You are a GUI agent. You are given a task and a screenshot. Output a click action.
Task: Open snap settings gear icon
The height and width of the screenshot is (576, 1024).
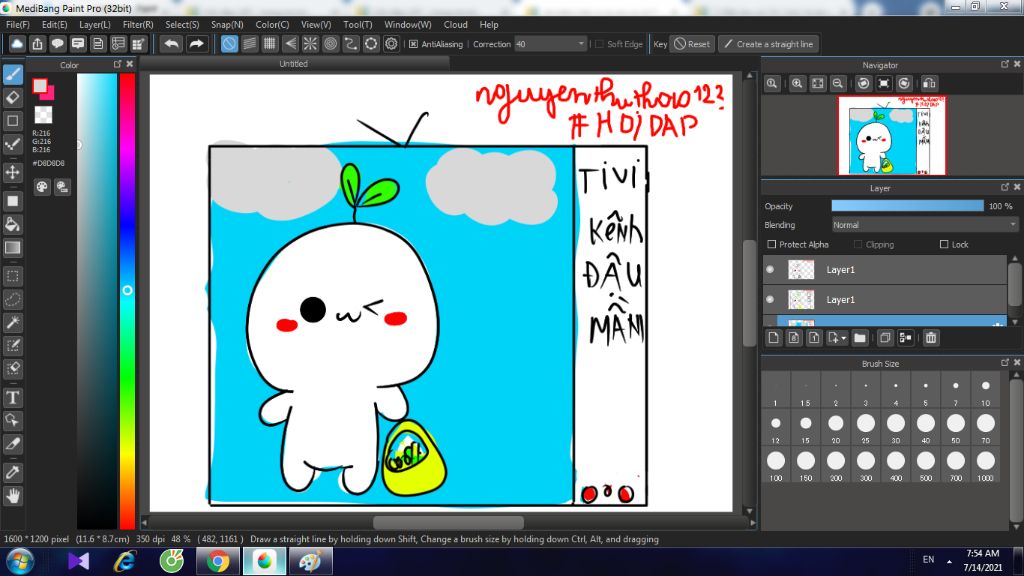(x=391, y=44)
